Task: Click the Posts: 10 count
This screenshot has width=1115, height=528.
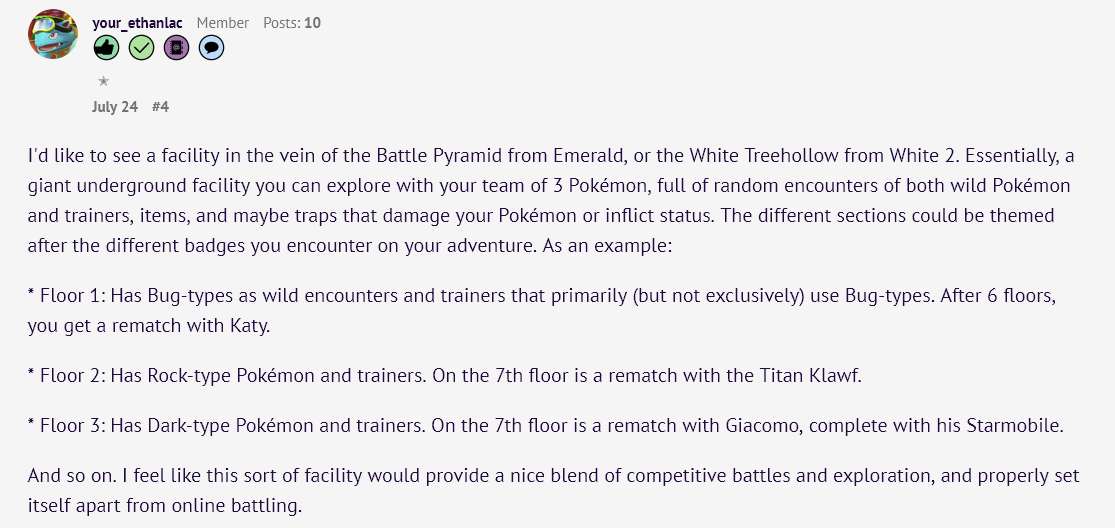Action: [x=292, y=23]
